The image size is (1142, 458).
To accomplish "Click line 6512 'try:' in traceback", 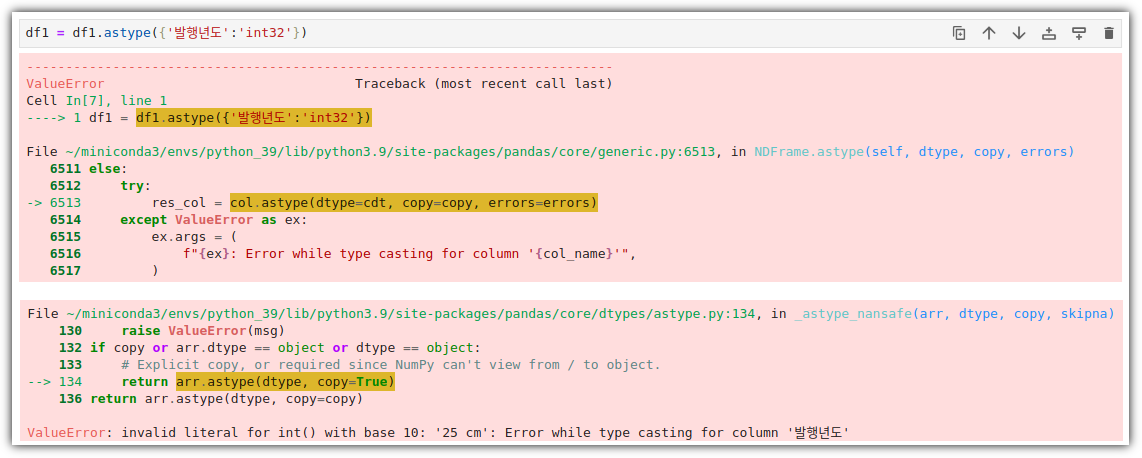I will tap(135, 185).
